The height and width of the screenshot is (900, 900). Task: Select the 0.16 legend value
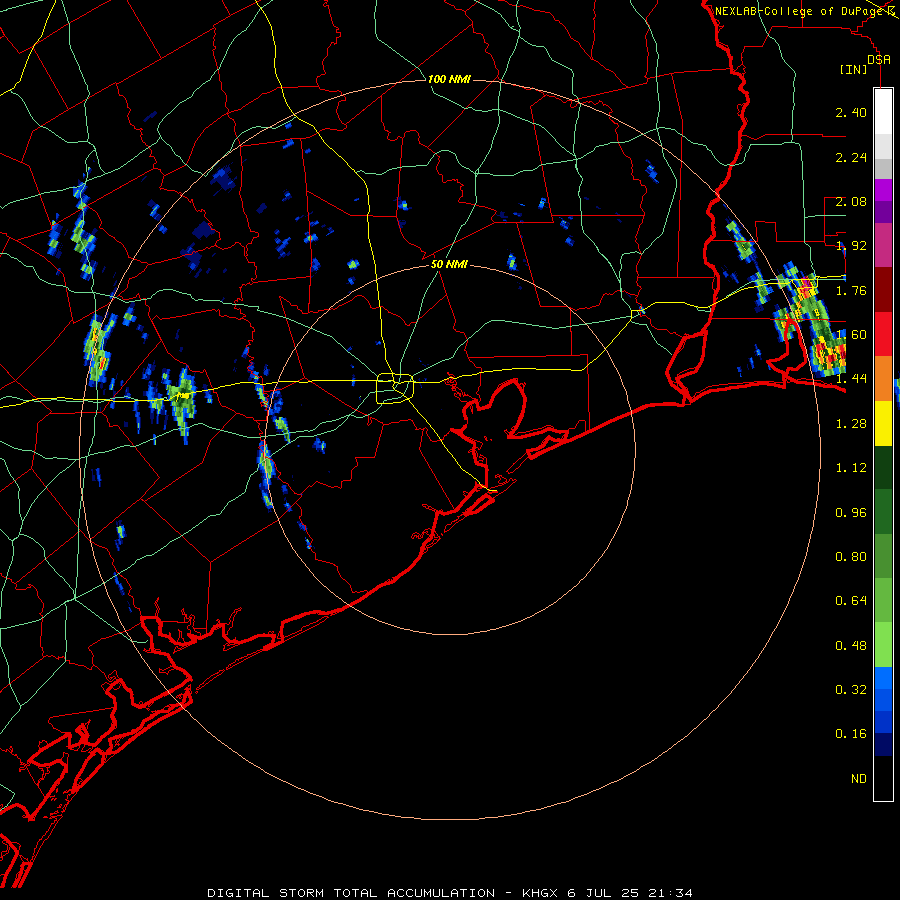point(851,734)
